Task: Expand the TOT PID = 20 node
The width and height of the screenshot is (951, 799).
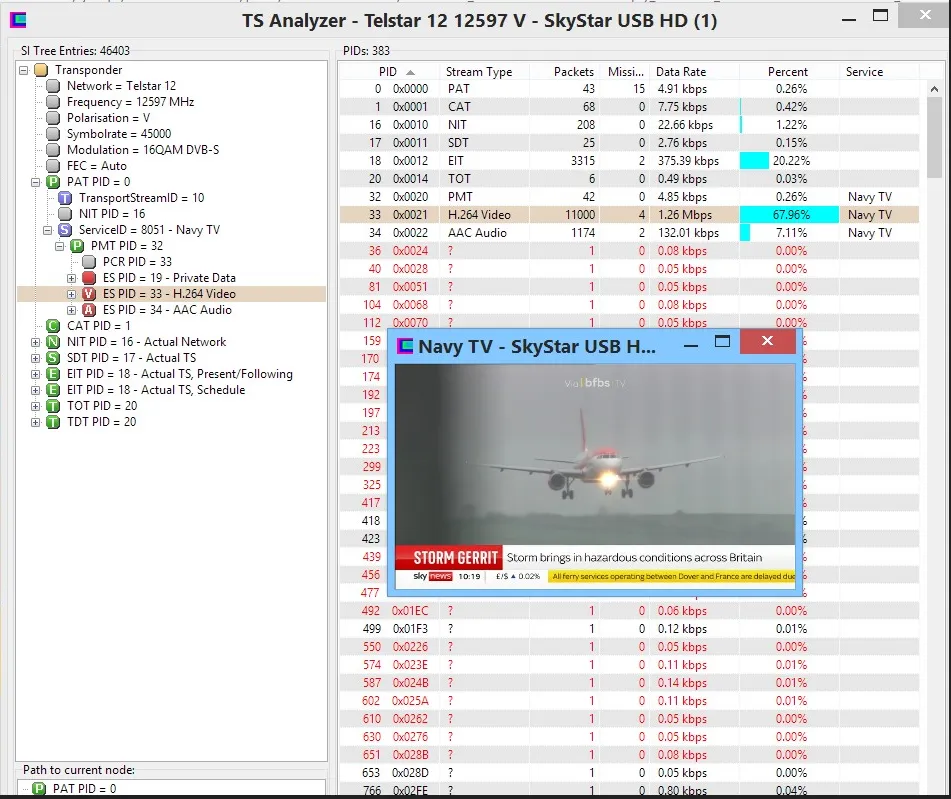Action: 36,406
